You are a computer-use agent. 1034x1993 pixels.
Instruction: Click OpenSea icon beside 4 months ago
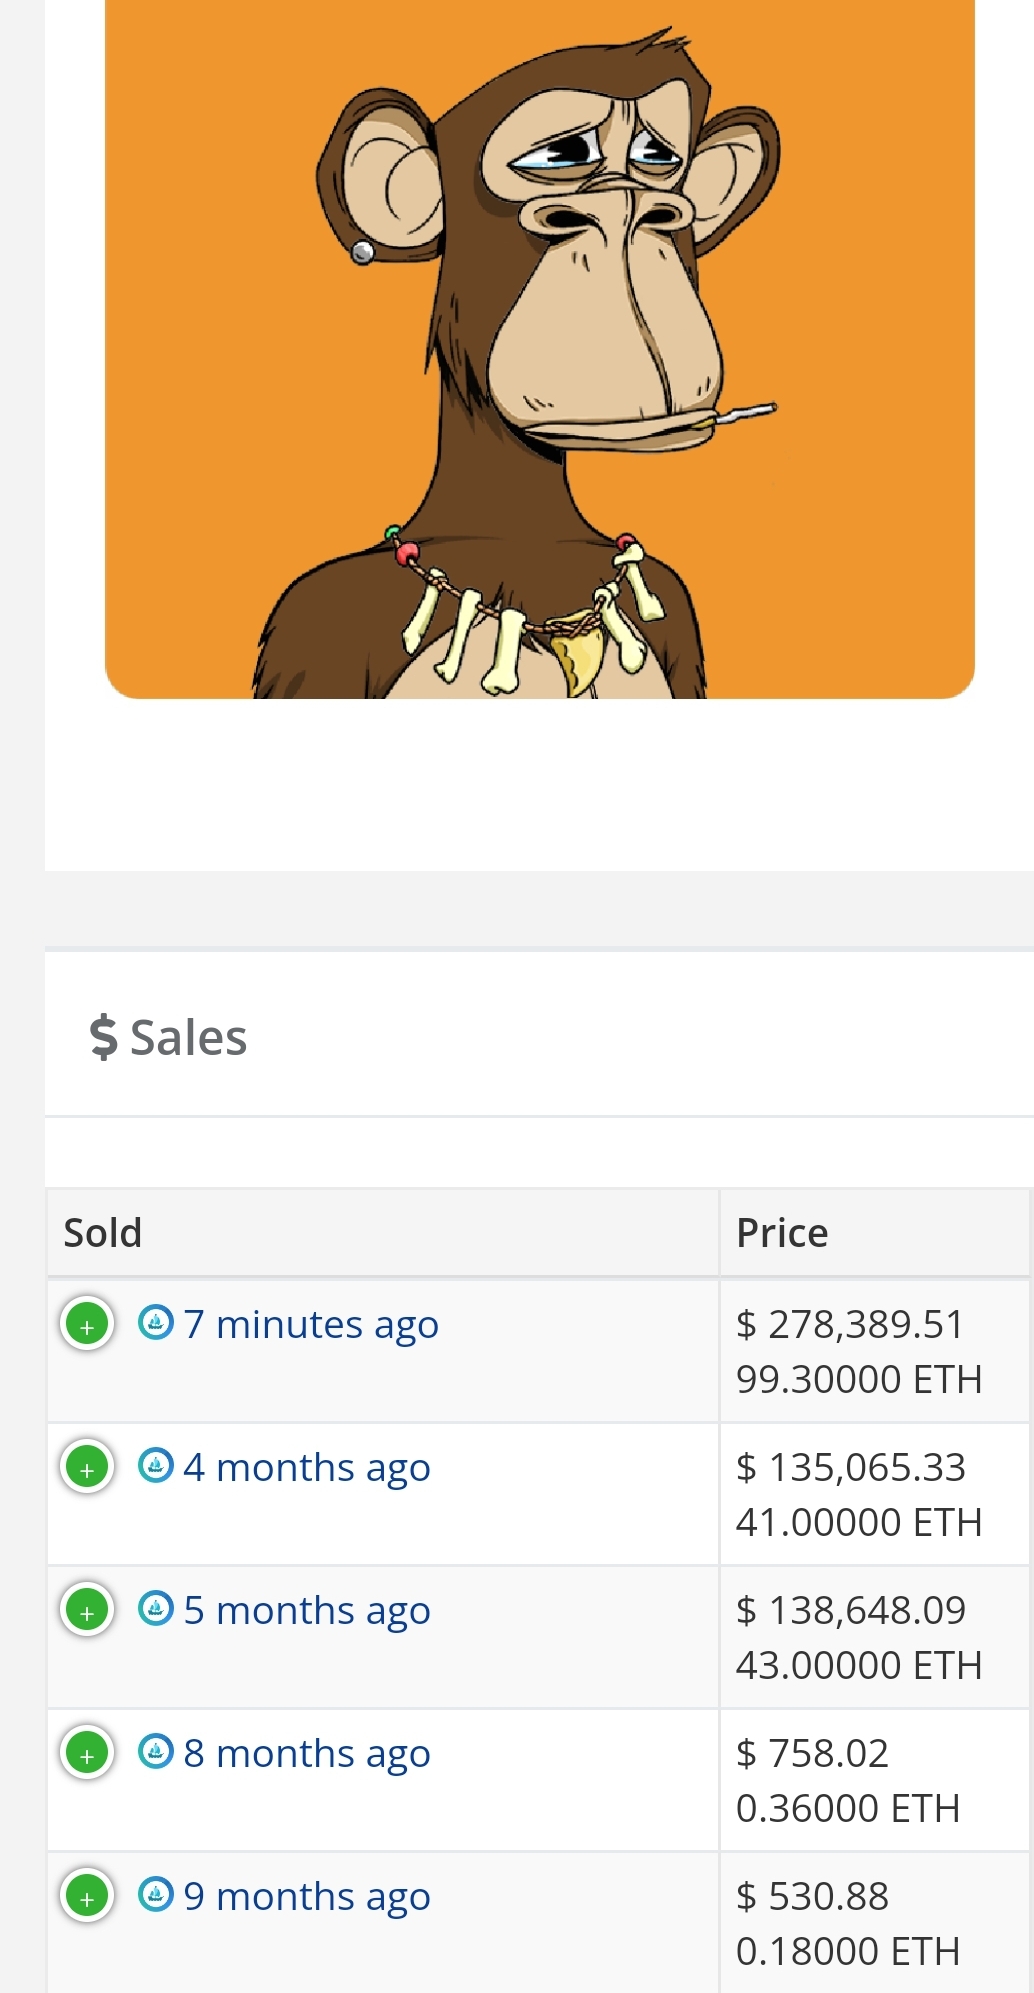[x=155, y=1465]
